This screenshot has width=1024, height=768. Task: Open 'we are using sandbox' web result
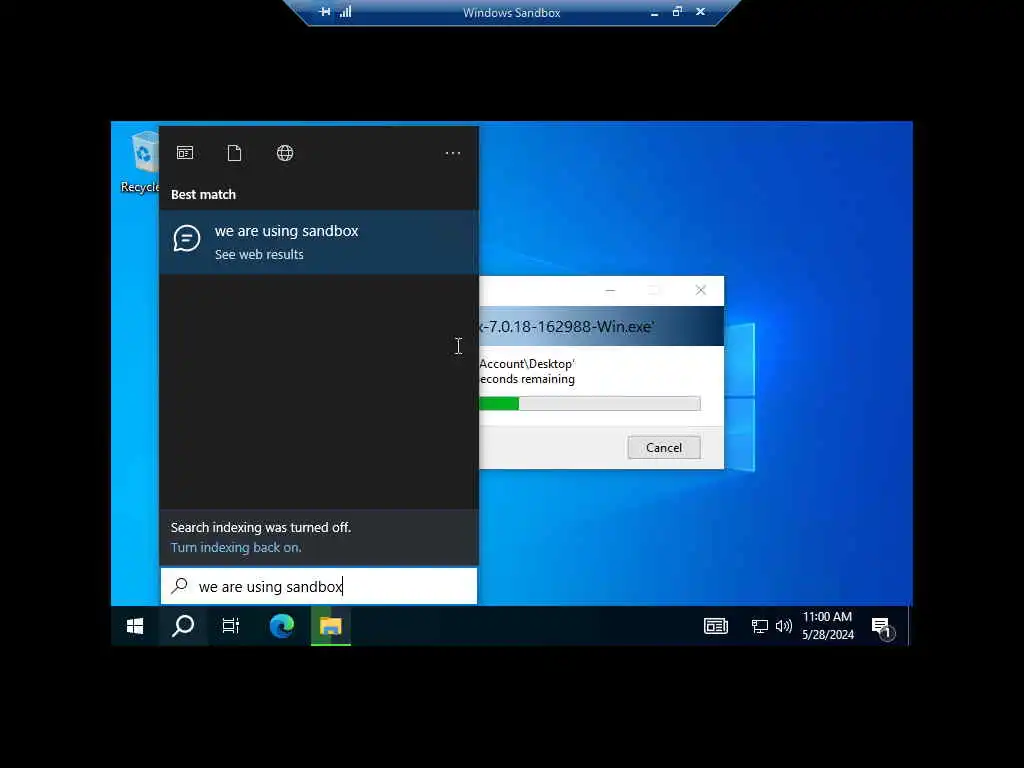[319, 242]
